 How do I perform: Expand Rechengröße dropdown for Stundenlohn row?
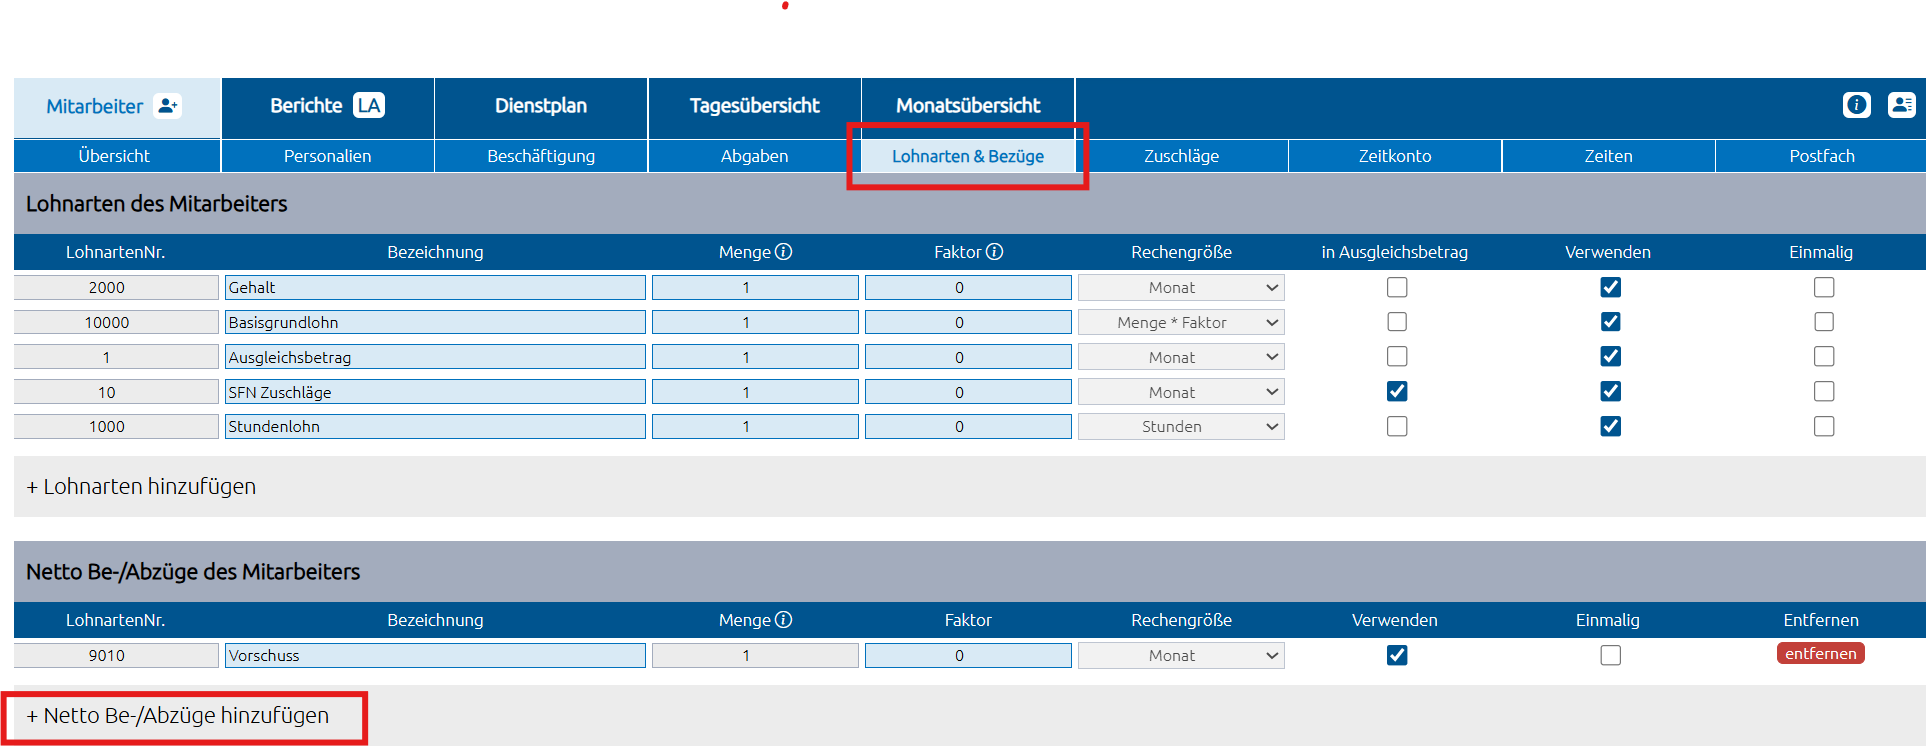pos(1181,427)
